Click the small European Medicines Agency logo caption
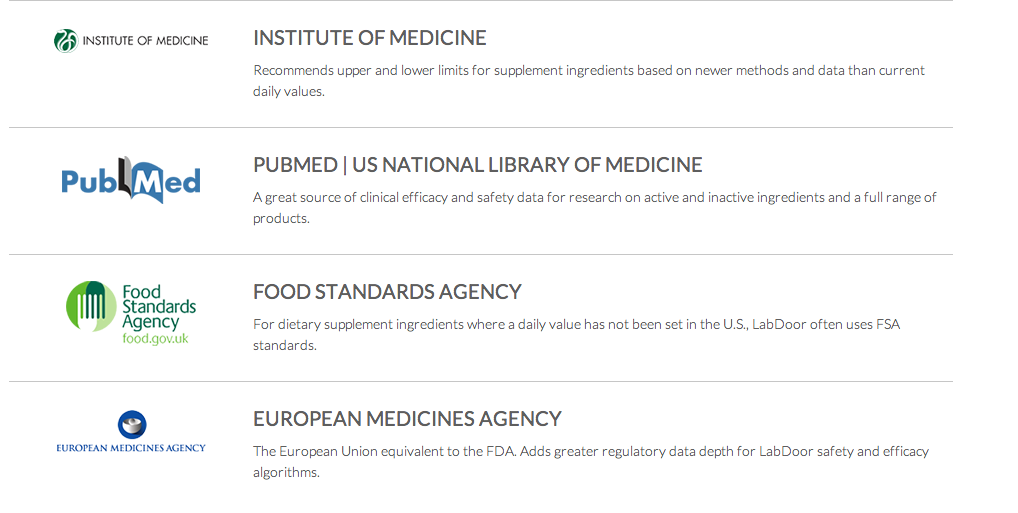 [131, 447]
